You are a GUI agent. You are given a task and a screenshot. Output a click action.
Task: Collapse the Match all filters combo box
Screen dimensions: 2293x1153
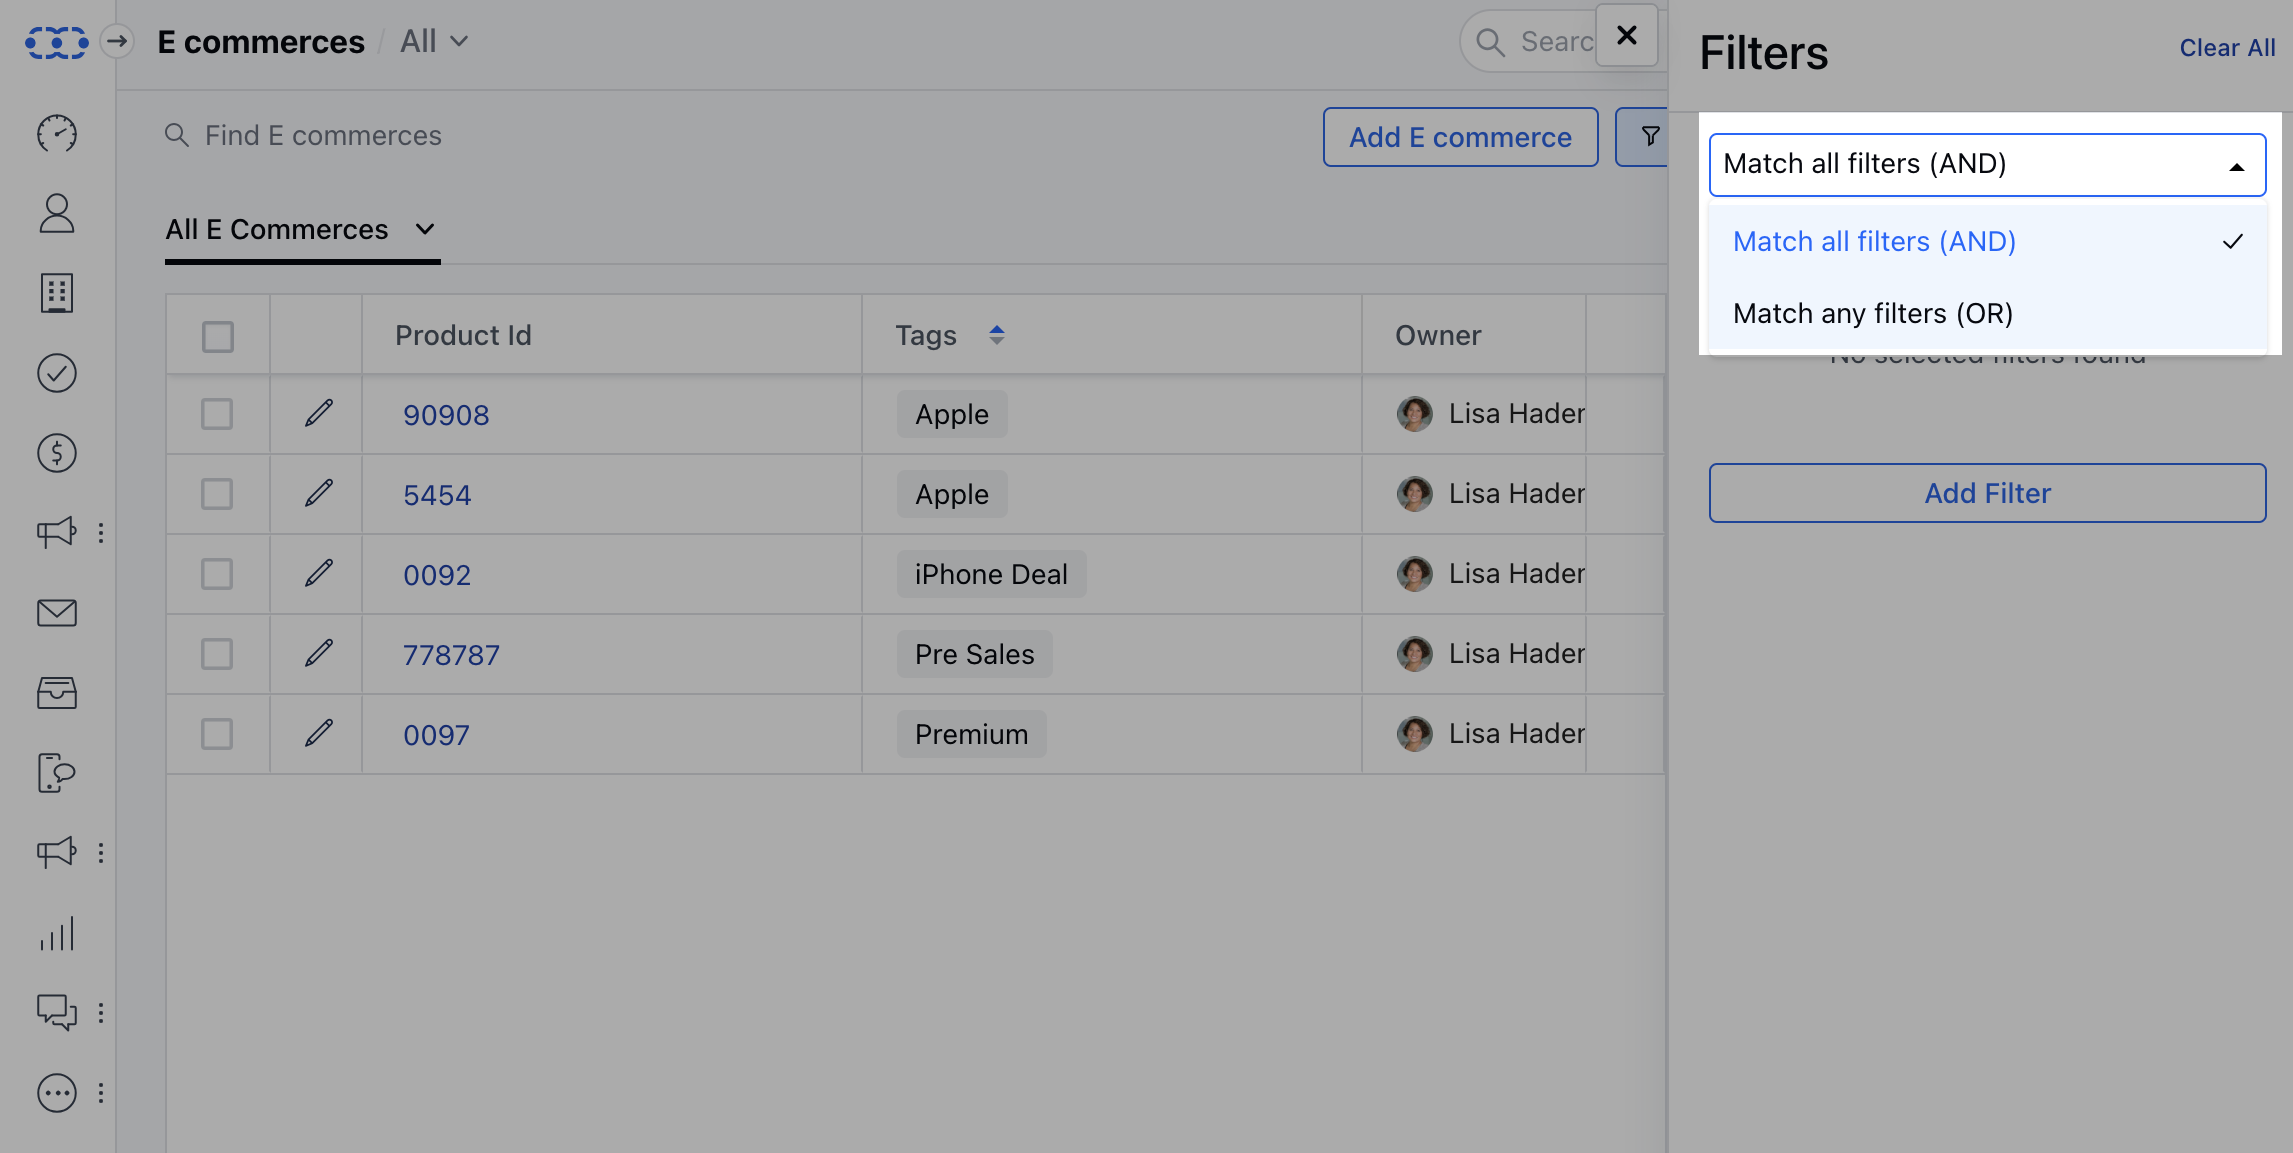pos(1987,164)
